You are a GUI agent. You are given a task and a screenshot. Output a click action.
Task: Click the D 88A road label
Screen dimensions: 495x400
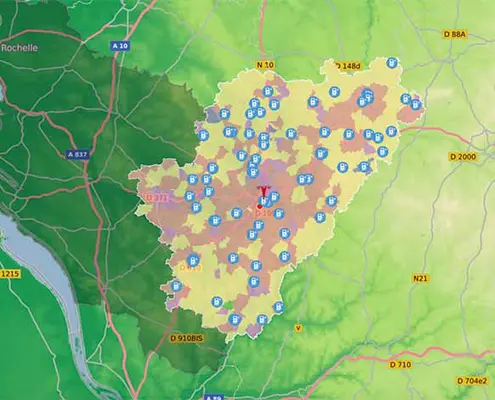point(455,34)
